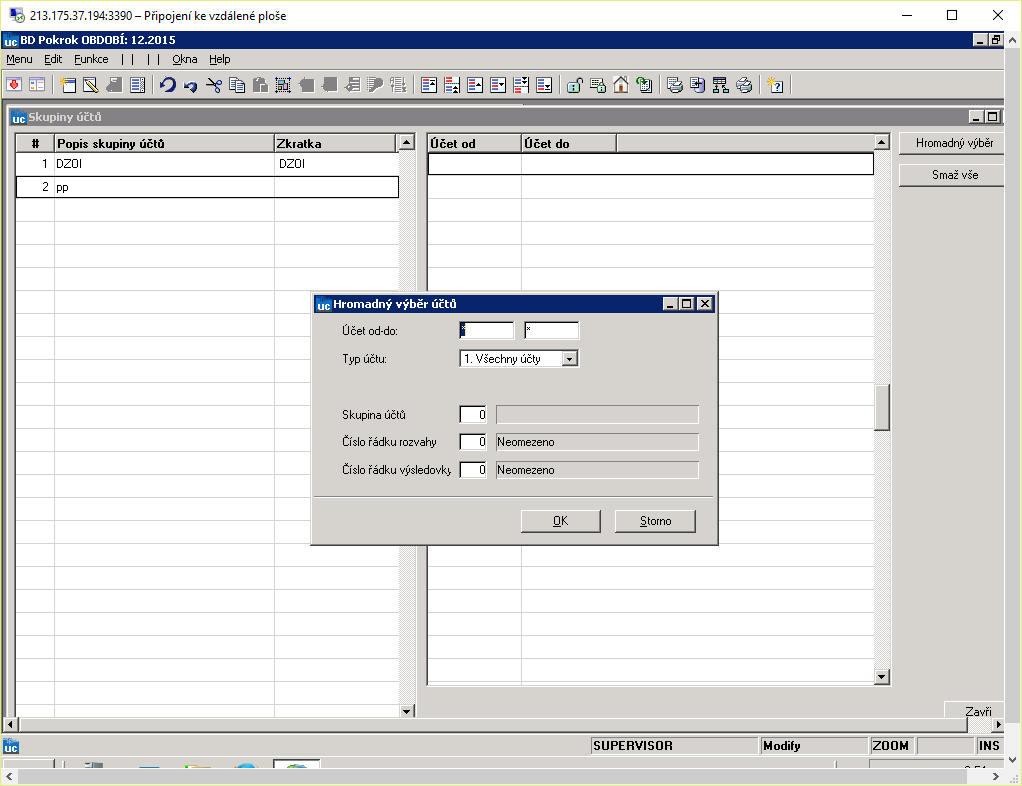
Task: Open the Help menu
Action: (220, 59)
